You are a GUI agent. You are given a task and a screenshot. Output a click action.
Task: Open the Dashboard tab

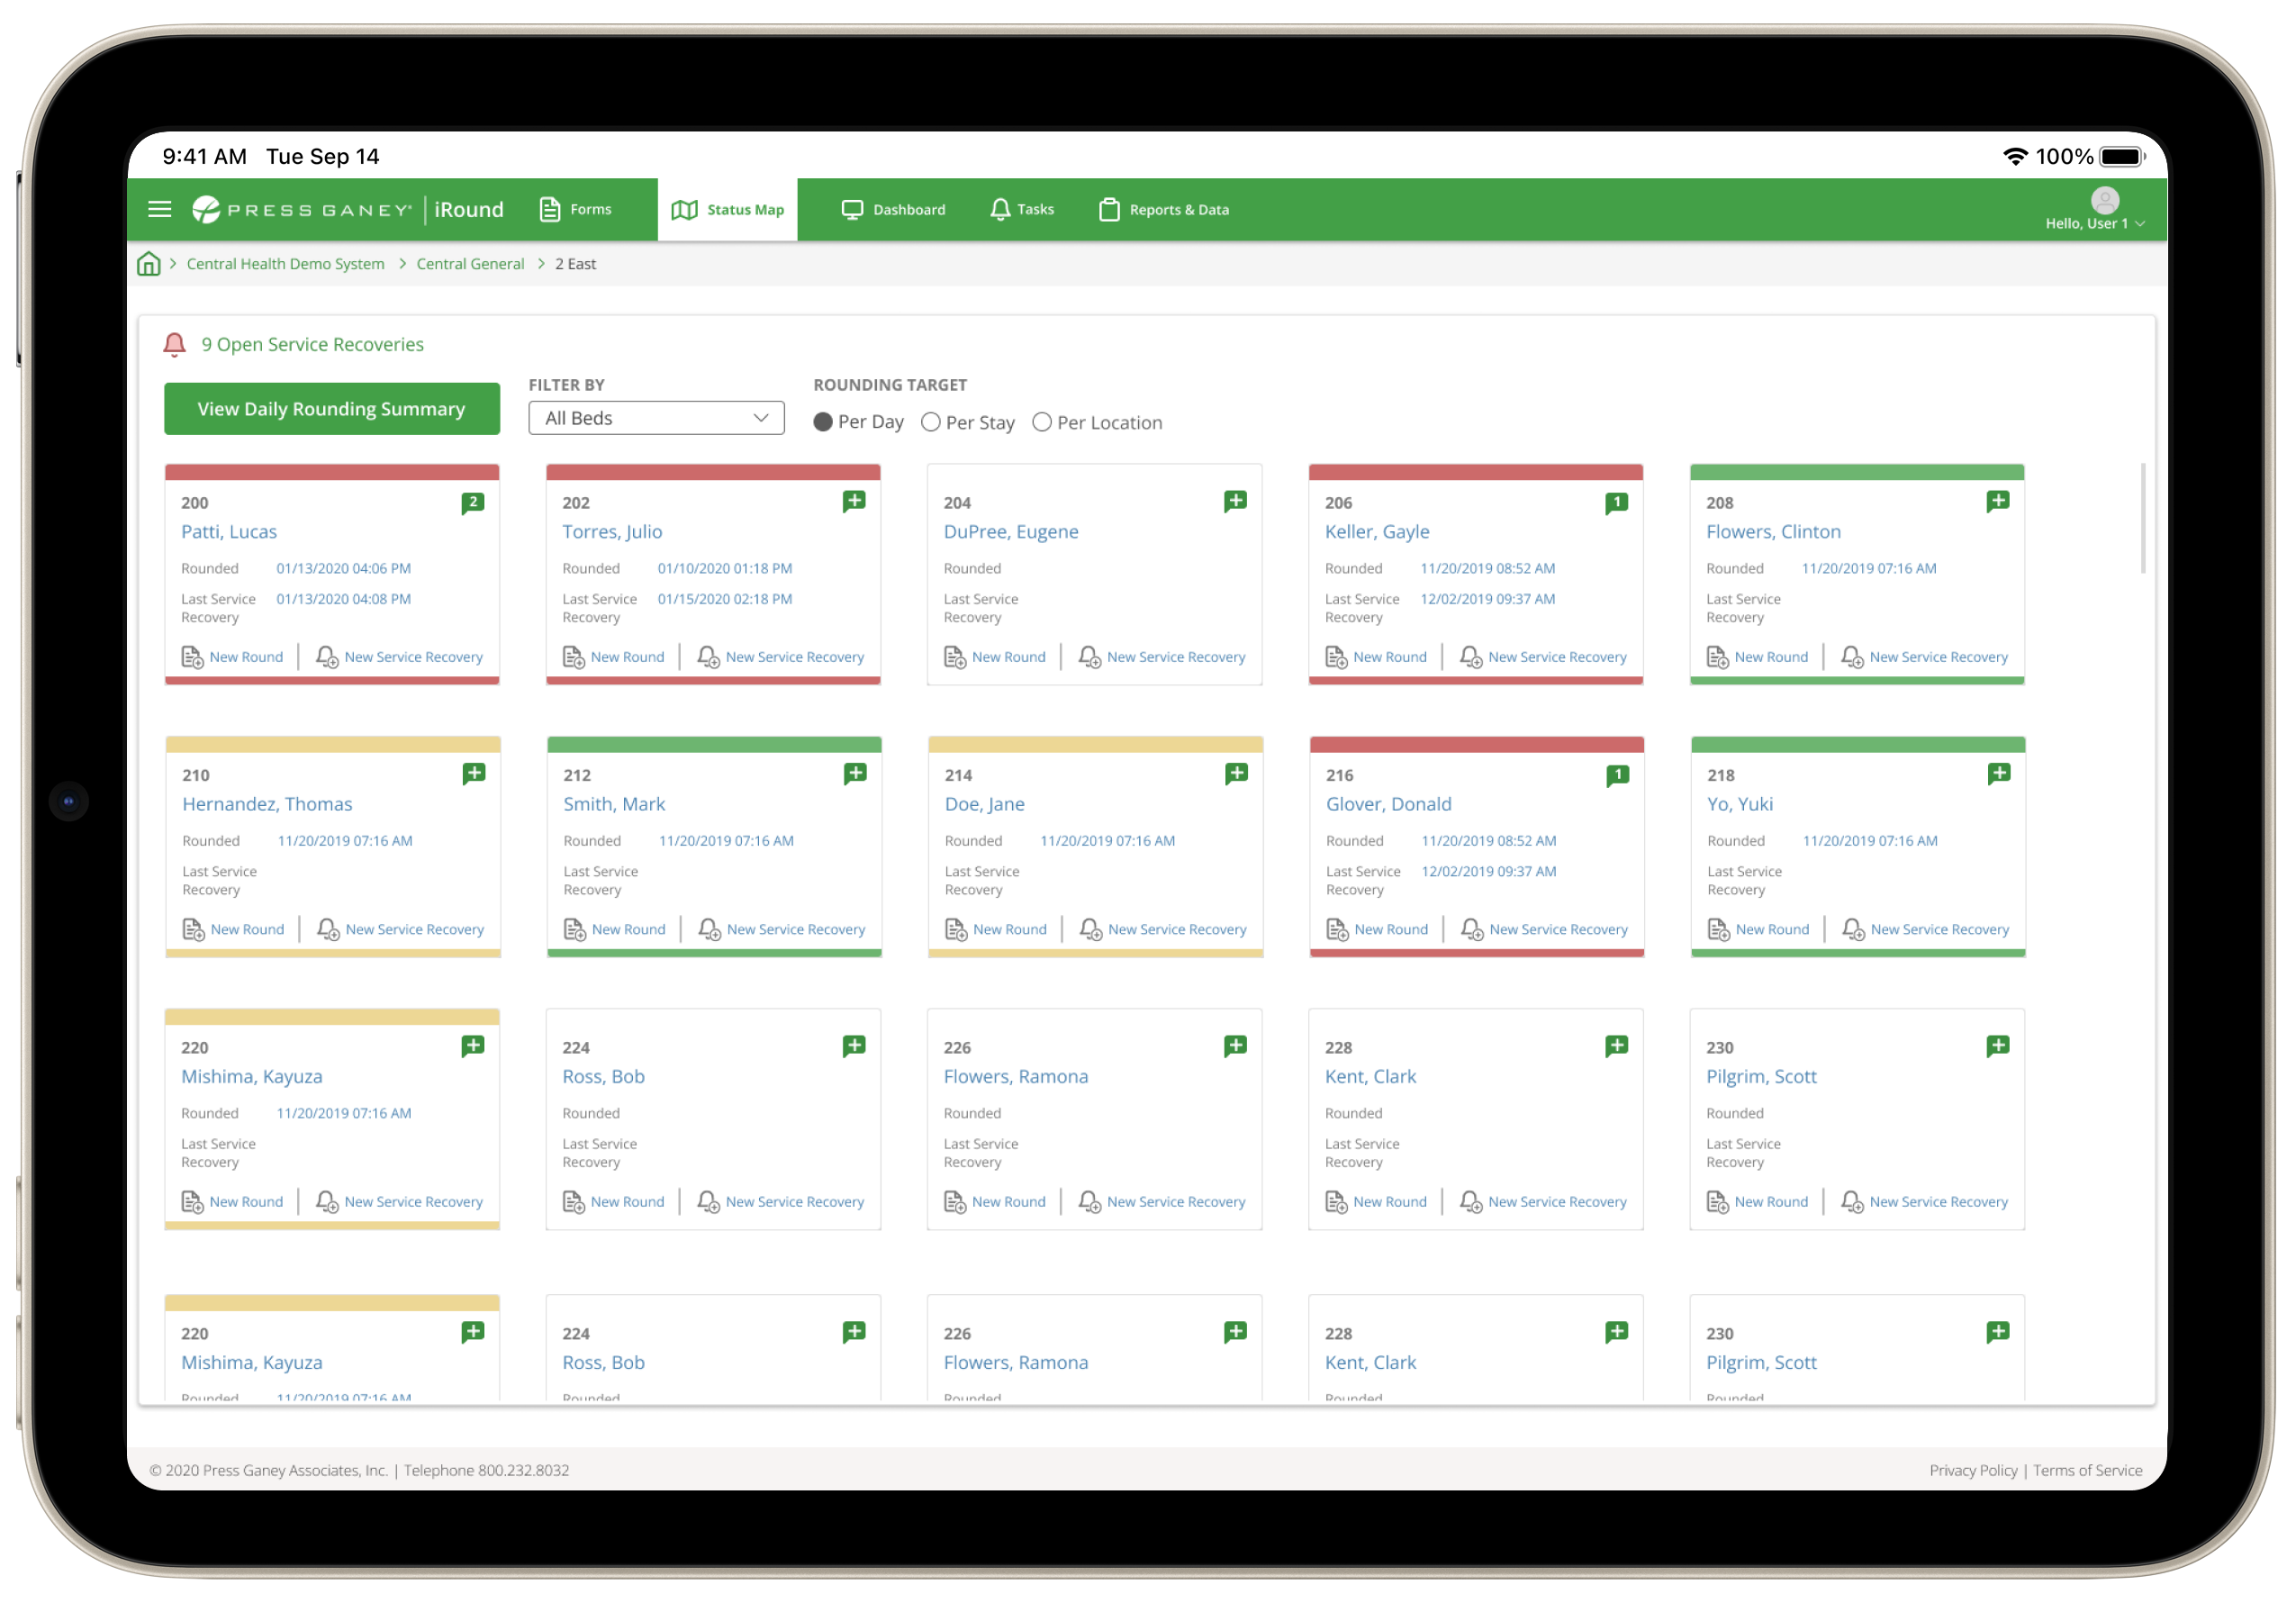click(x=893, y=210)
